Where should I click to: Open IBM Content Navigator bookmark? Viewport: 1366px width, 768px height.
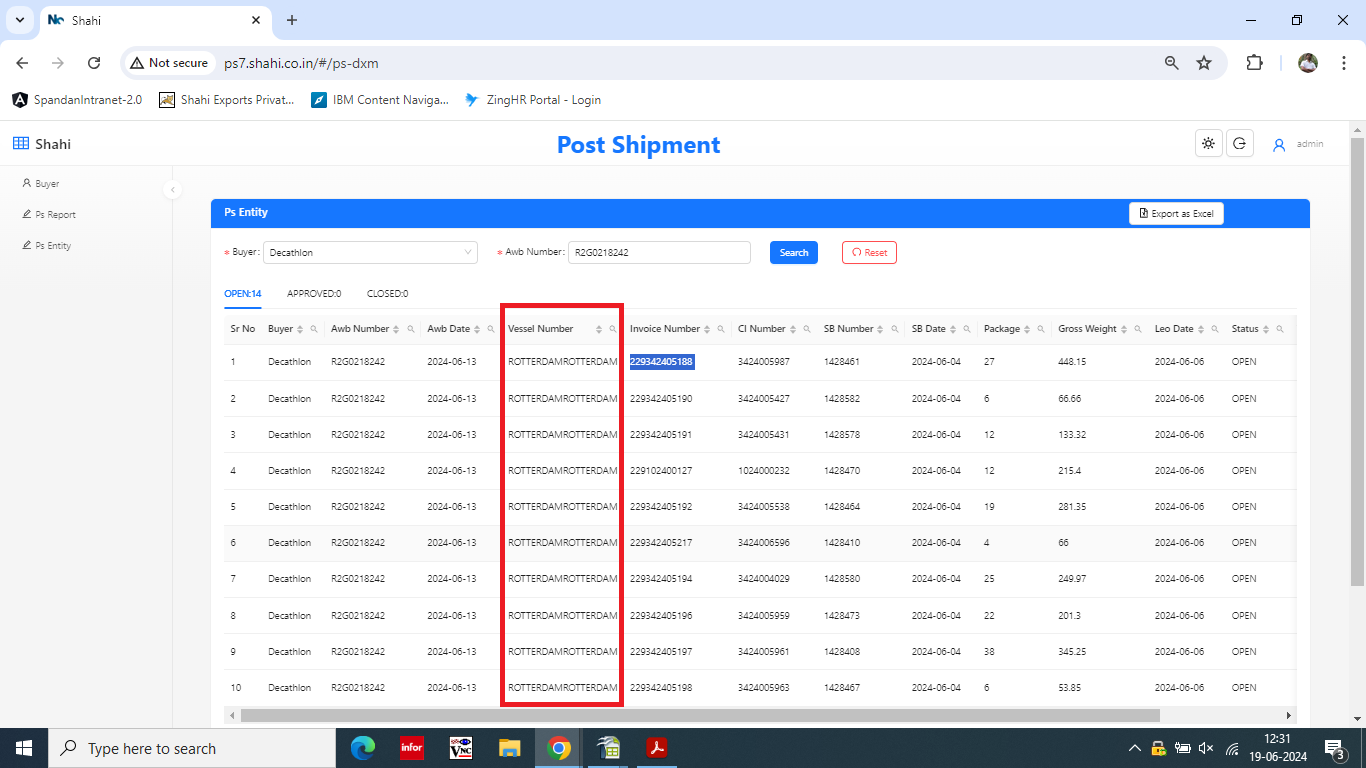[x=380, y=100]
